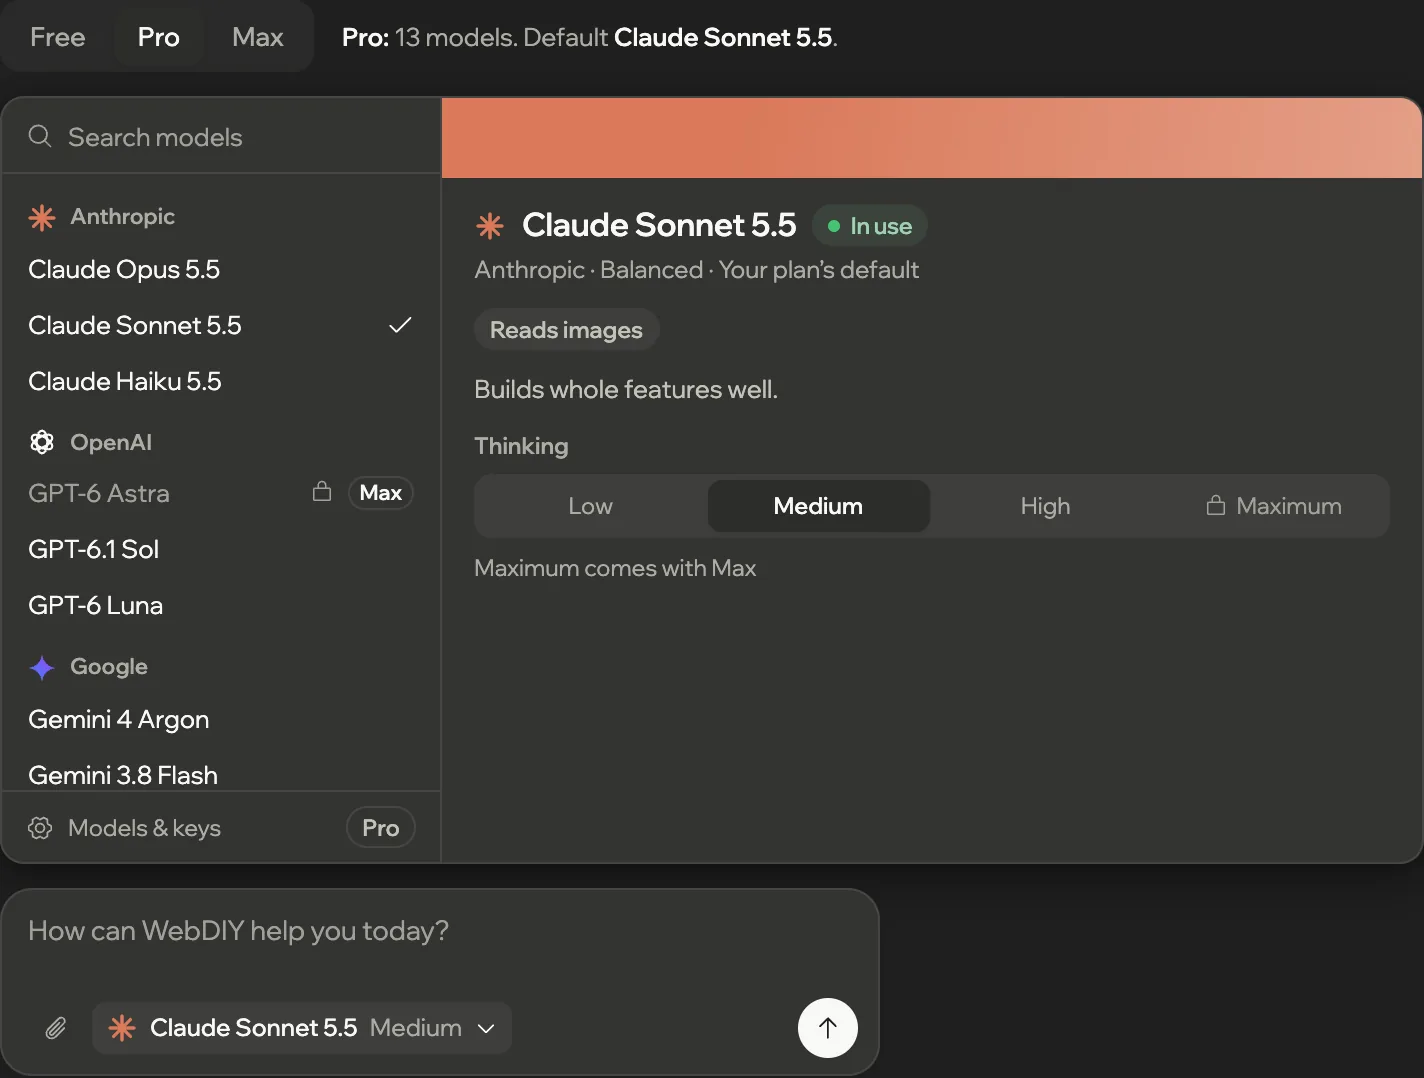
Task: Open the Claude Sonnet 5.5 Medium model dropdown
Action: (x=302, y=1028)
